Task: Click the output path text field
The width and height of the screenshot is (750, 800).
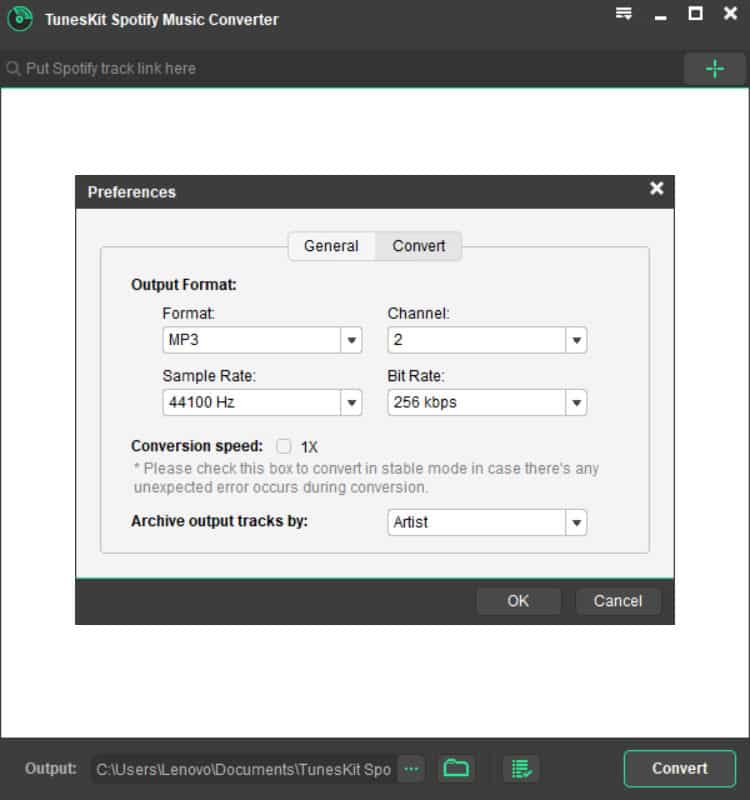Action: point(243,768)
